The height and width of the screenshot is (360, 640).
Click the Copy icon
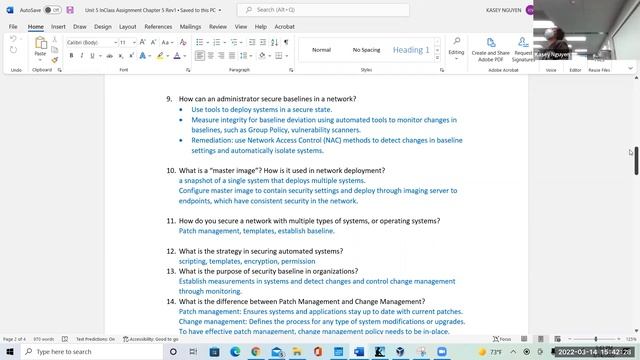point(54,49)
